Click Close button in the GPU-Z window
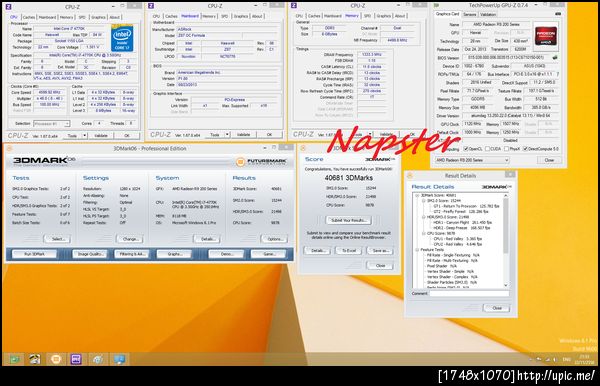Viewport: 600px width, 386px height. (549, 160)
